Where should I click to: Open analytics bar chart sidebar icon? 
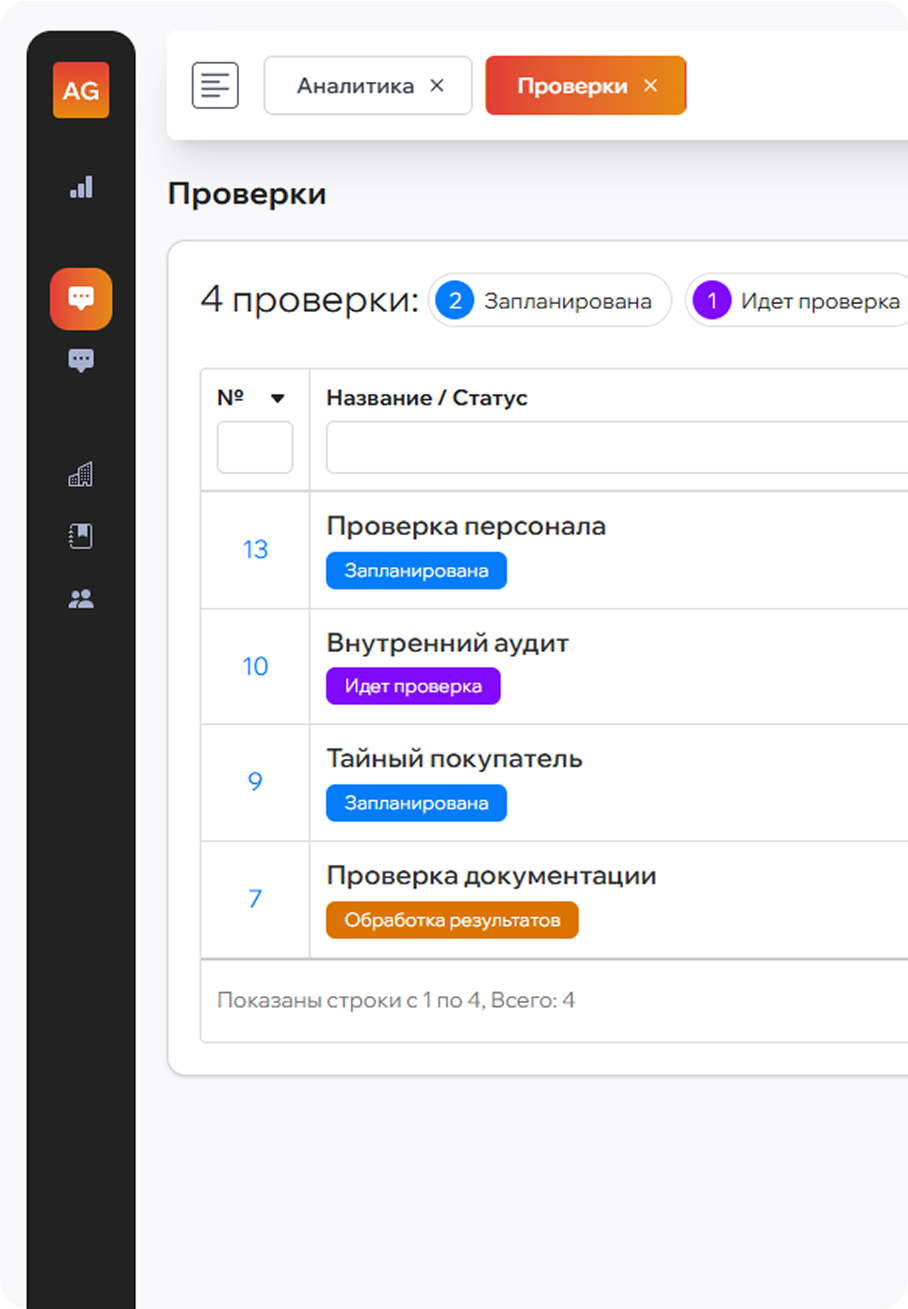point(81,187)
